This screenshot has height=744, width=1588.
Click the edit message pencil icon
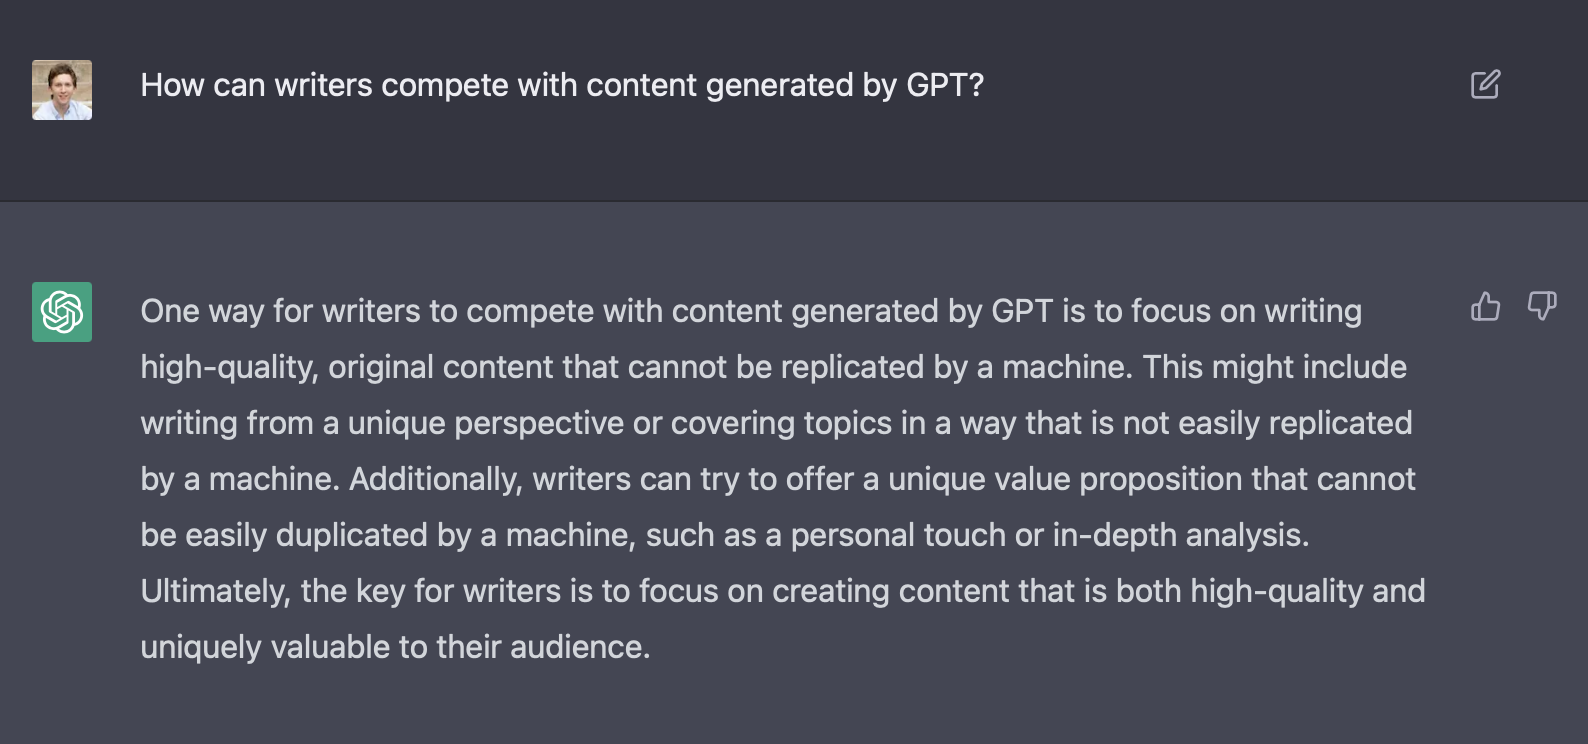click(x=1485, y=85)
